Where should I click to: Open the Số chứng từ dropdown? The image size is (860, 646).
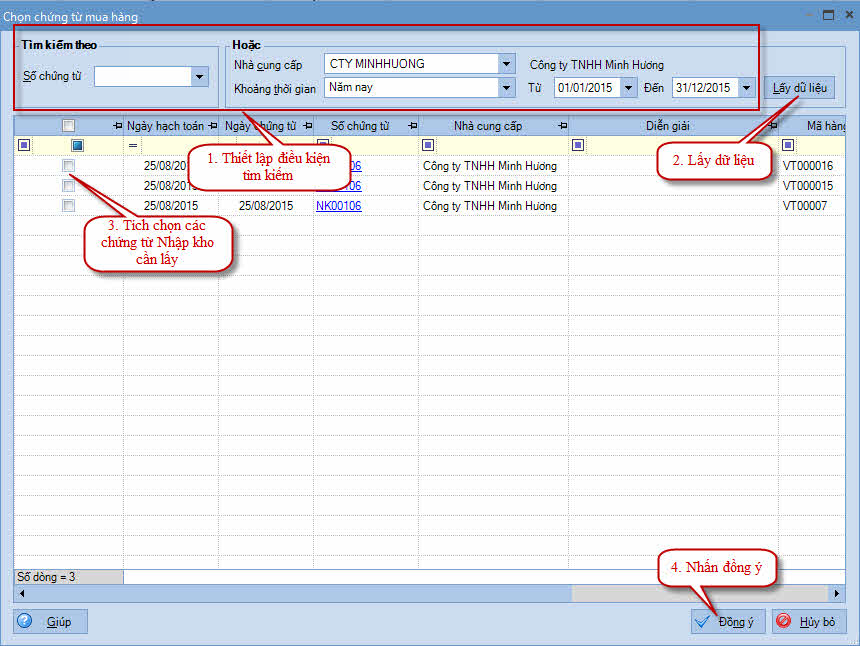tap(200, 76)
